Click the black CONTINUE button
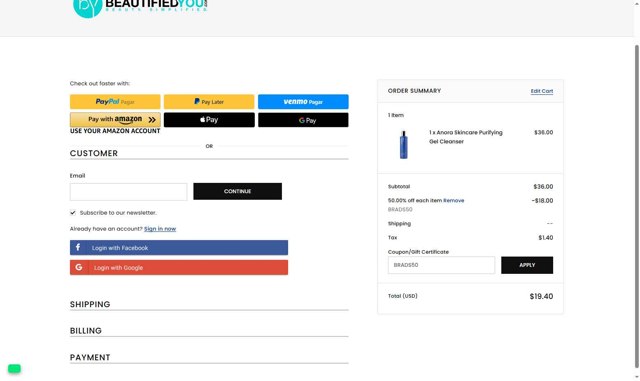 pos(238,191)
